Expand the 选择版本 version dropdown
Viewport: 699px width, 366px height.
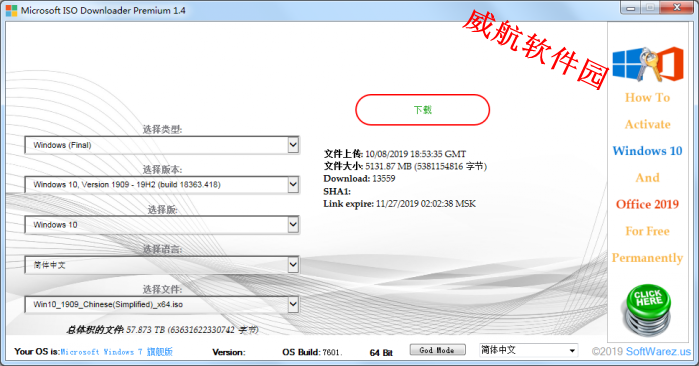(162, 185)
